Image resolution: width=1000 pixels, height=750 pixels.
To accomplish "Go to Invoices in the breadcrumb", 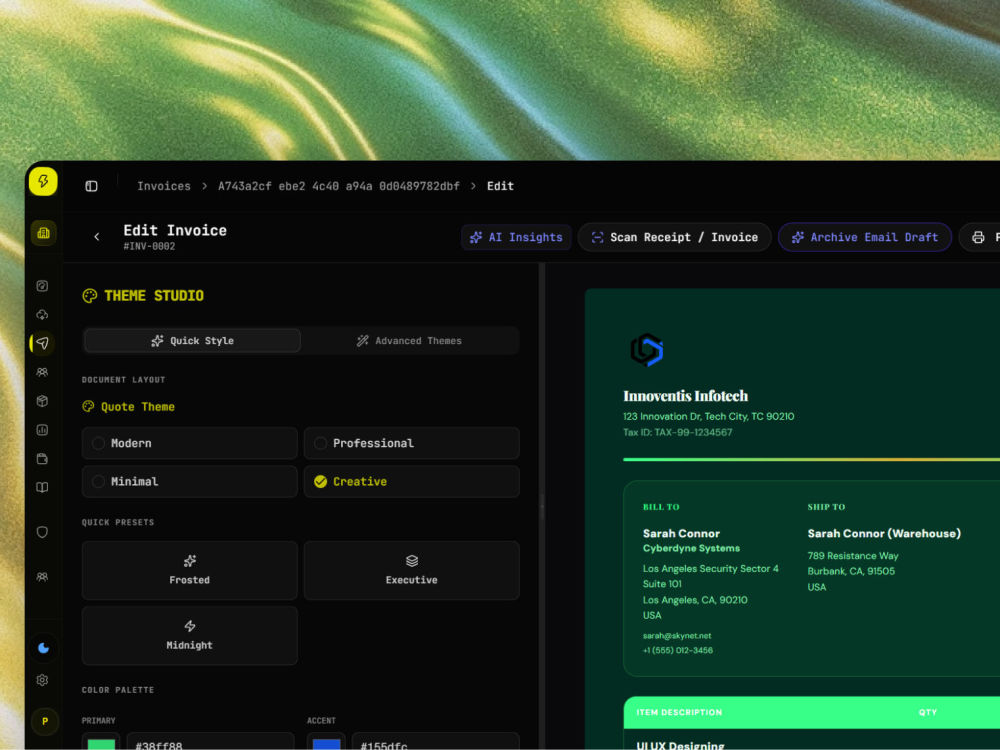I will [164, 186].
